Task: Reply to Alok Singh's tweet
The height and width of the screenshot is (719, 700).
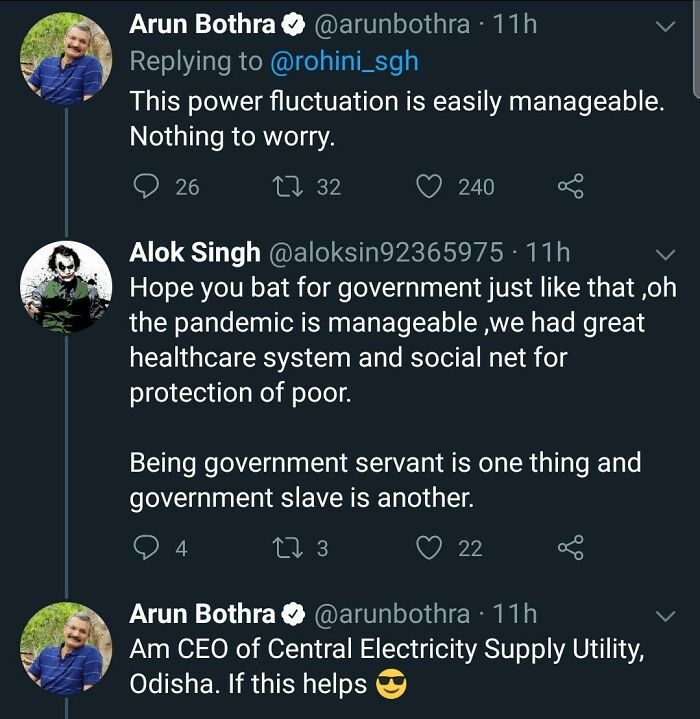Action: tap(146, 547)
